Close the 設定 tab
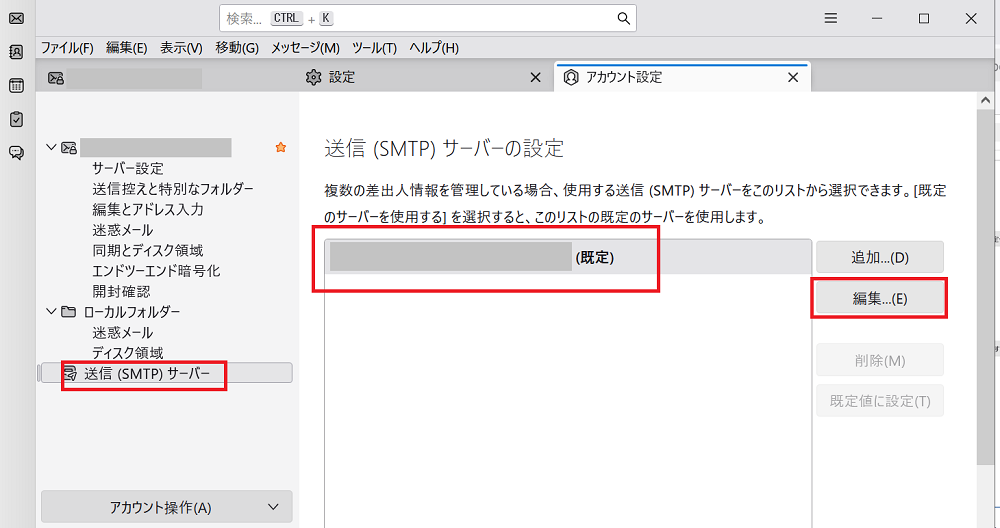Viewport: 1000px width, 528px height. (535, 77)
